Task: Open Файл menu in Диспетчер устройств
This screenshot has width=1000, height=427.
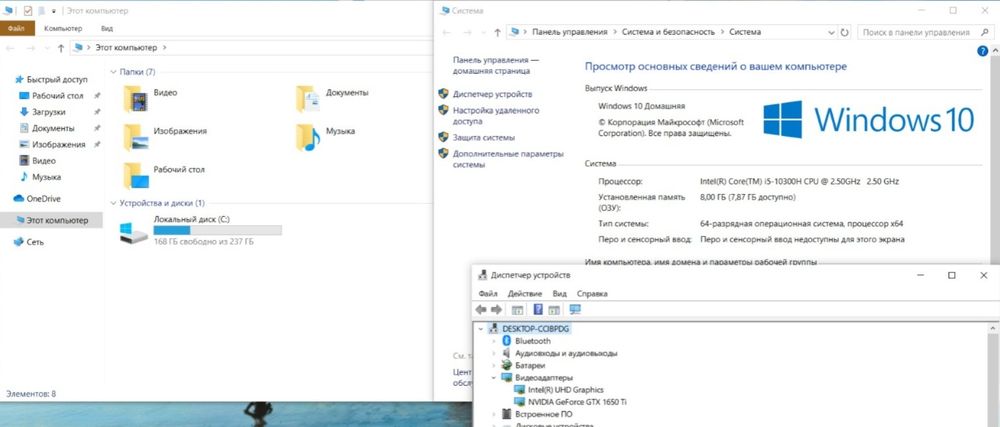Action: [x=487, y=294]
